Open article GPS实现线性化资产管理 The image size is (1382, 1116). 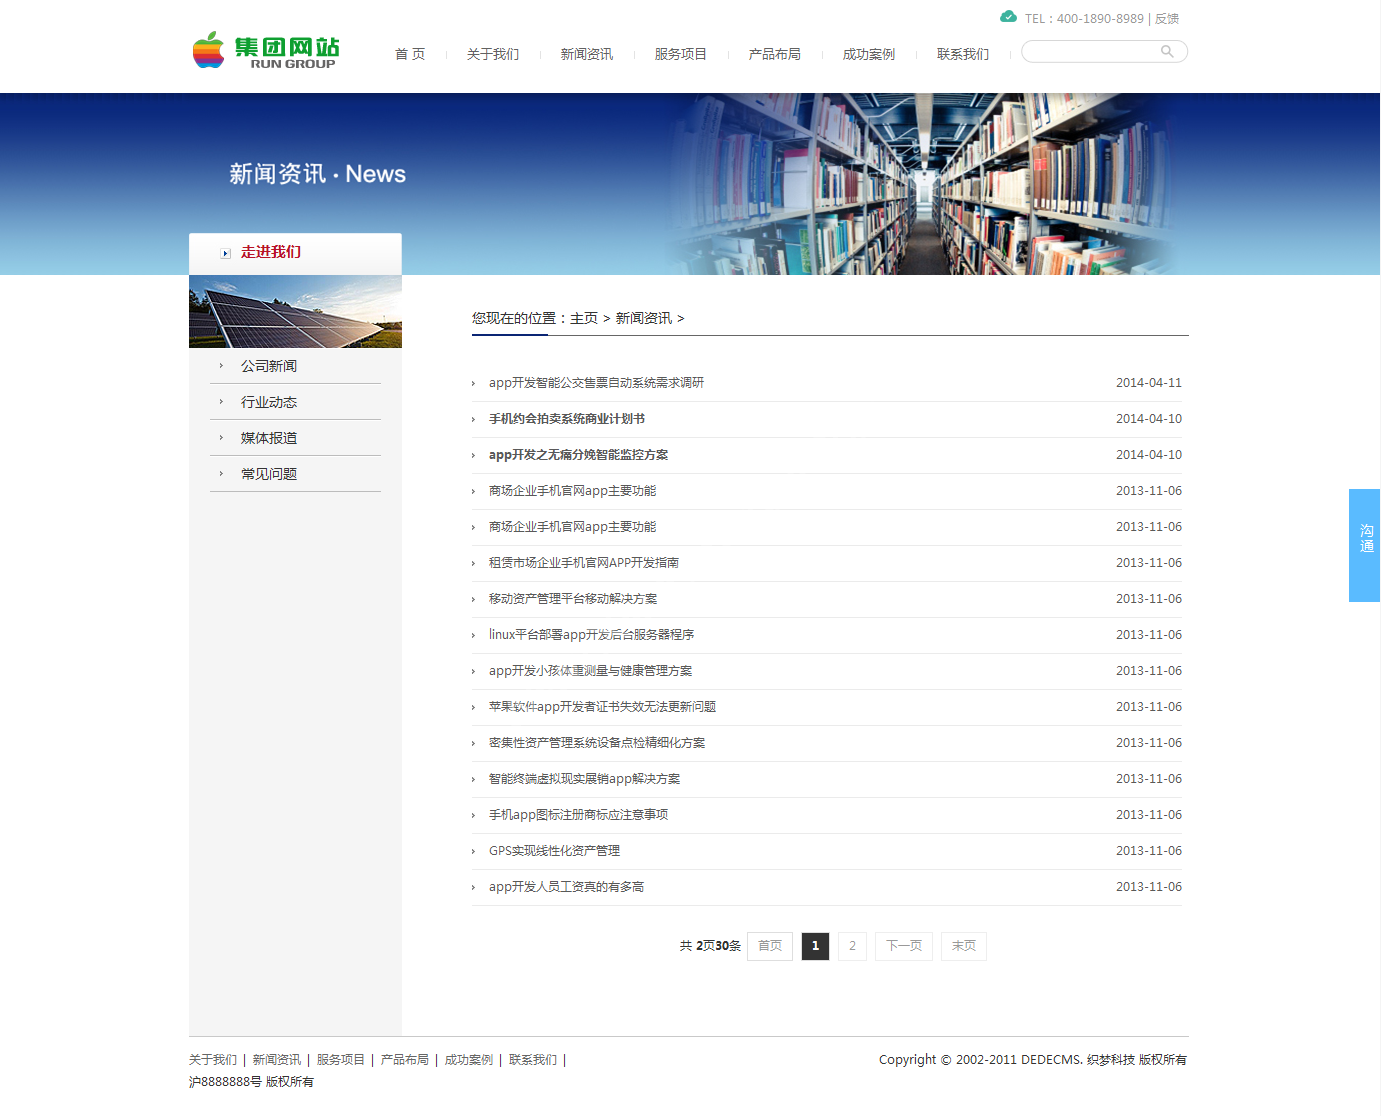[x=554, y=851]
